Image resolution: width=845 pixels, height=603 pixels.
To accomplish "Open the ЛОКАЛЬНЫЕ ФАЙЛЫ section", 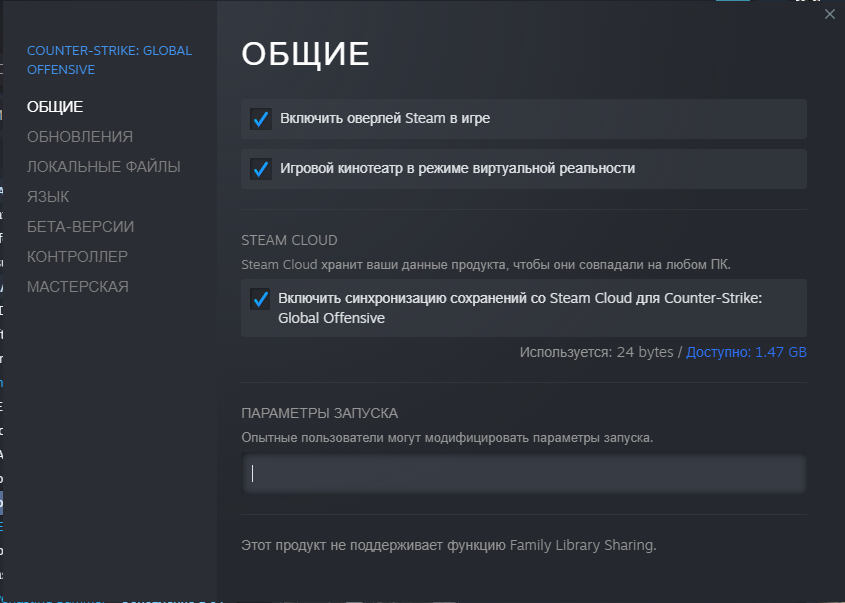I will click(x=103, y=167).
